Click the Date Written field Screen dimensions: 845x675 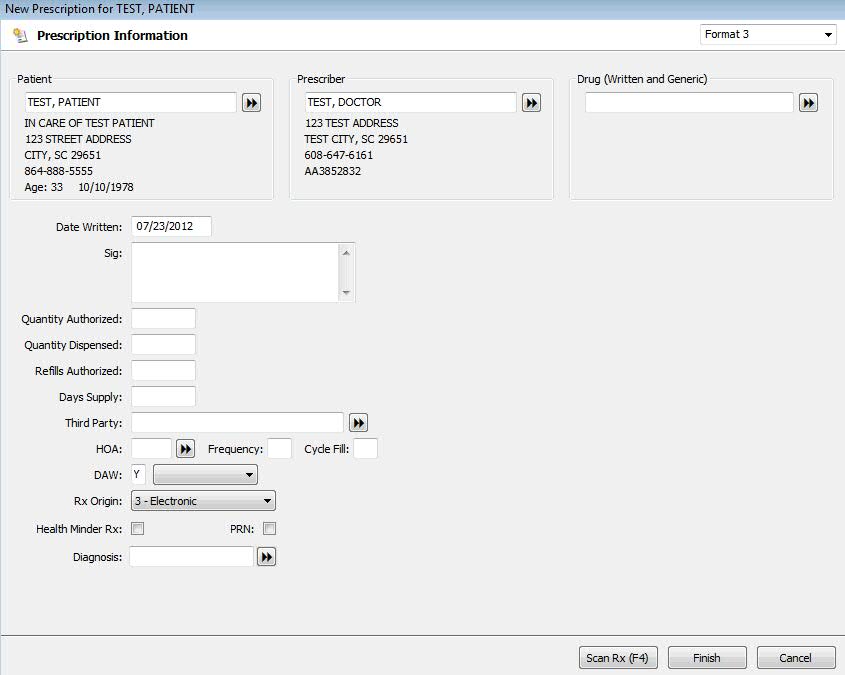[x=171, y=226]
